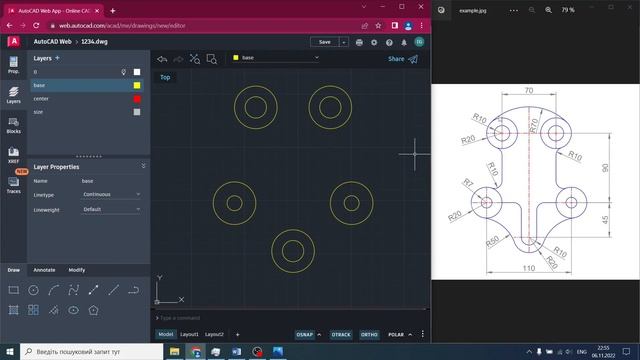Switch to the Modify tab
Viewport: 640px width, 360px height.
(x=77, y=270)
